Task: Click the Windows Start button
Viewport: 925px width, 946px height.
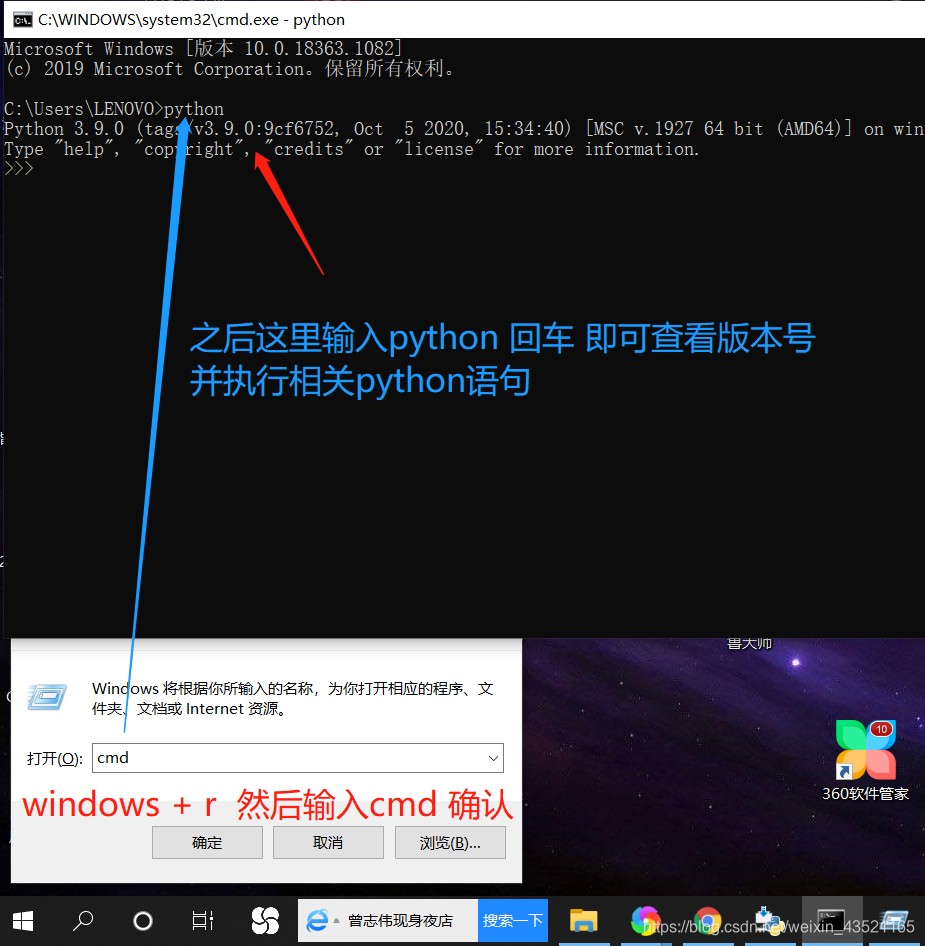Action: (23, 921)
